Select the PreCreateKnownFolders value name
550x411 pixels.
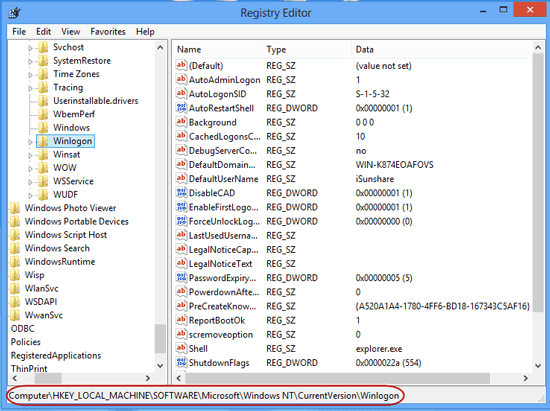(x=223, y=306)
